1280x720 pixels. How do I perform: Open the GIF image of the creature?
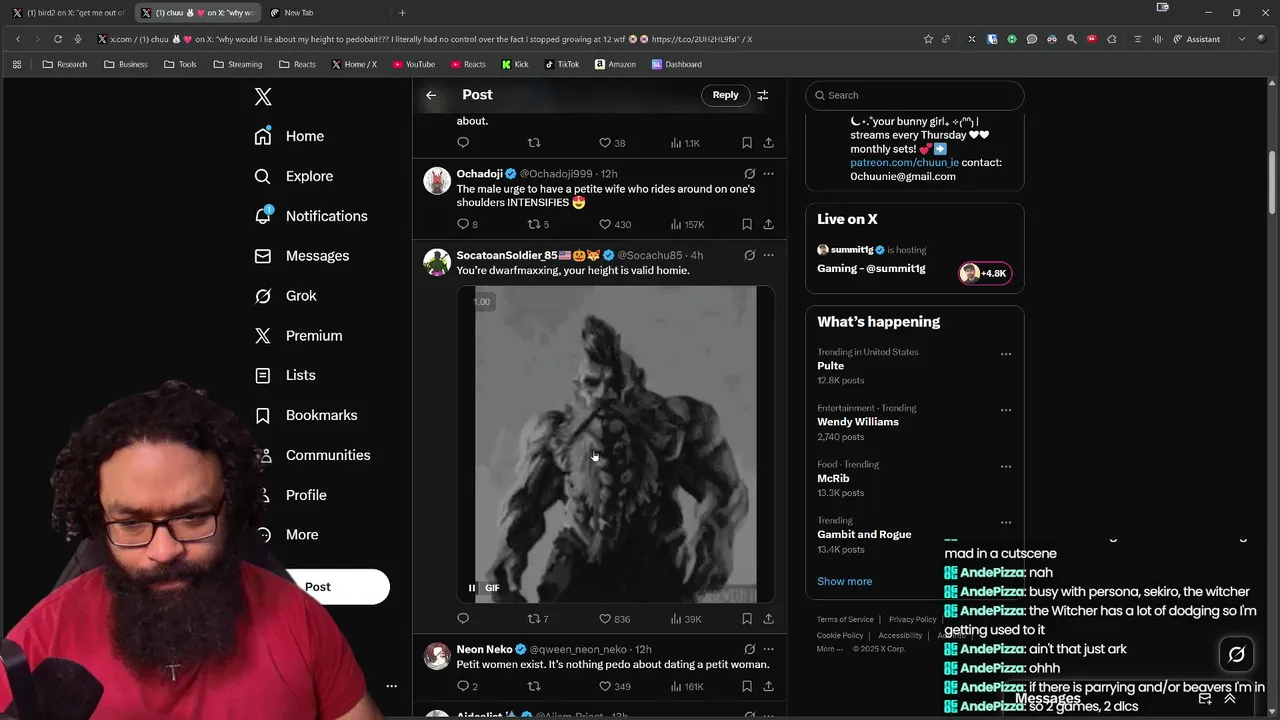coord(616,444)
